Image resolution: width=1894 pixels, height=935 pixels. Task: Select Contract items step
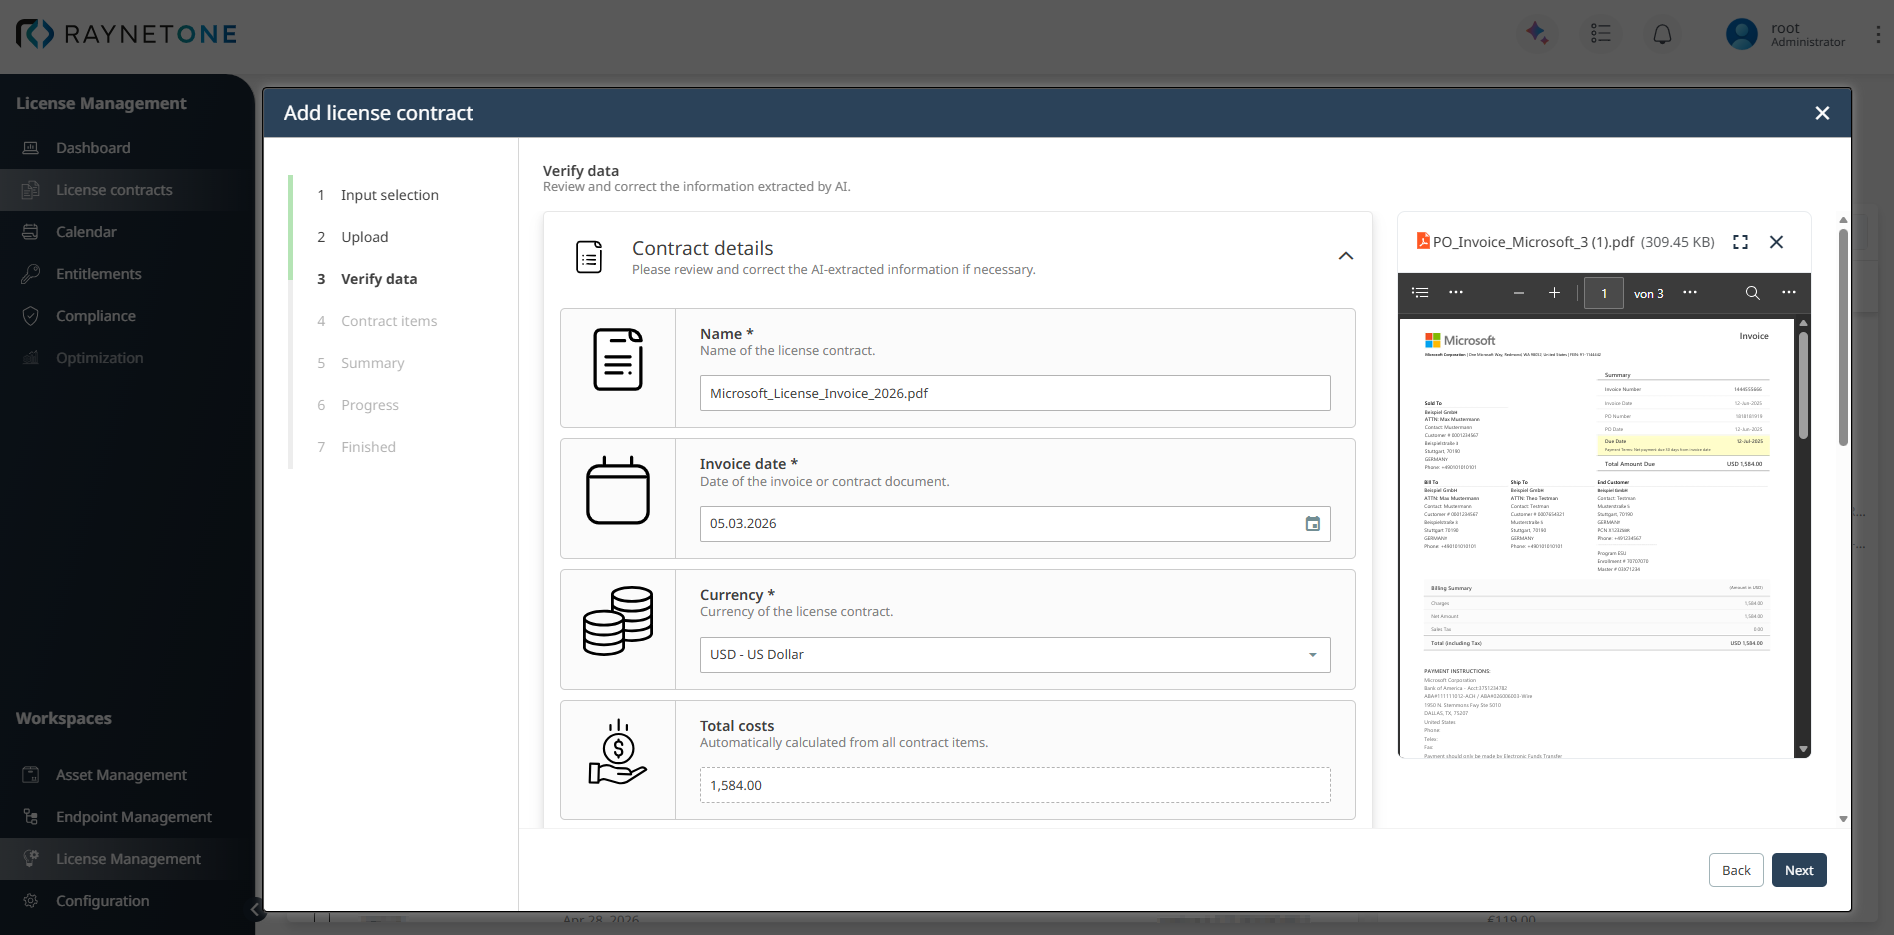tap(389, 321)
